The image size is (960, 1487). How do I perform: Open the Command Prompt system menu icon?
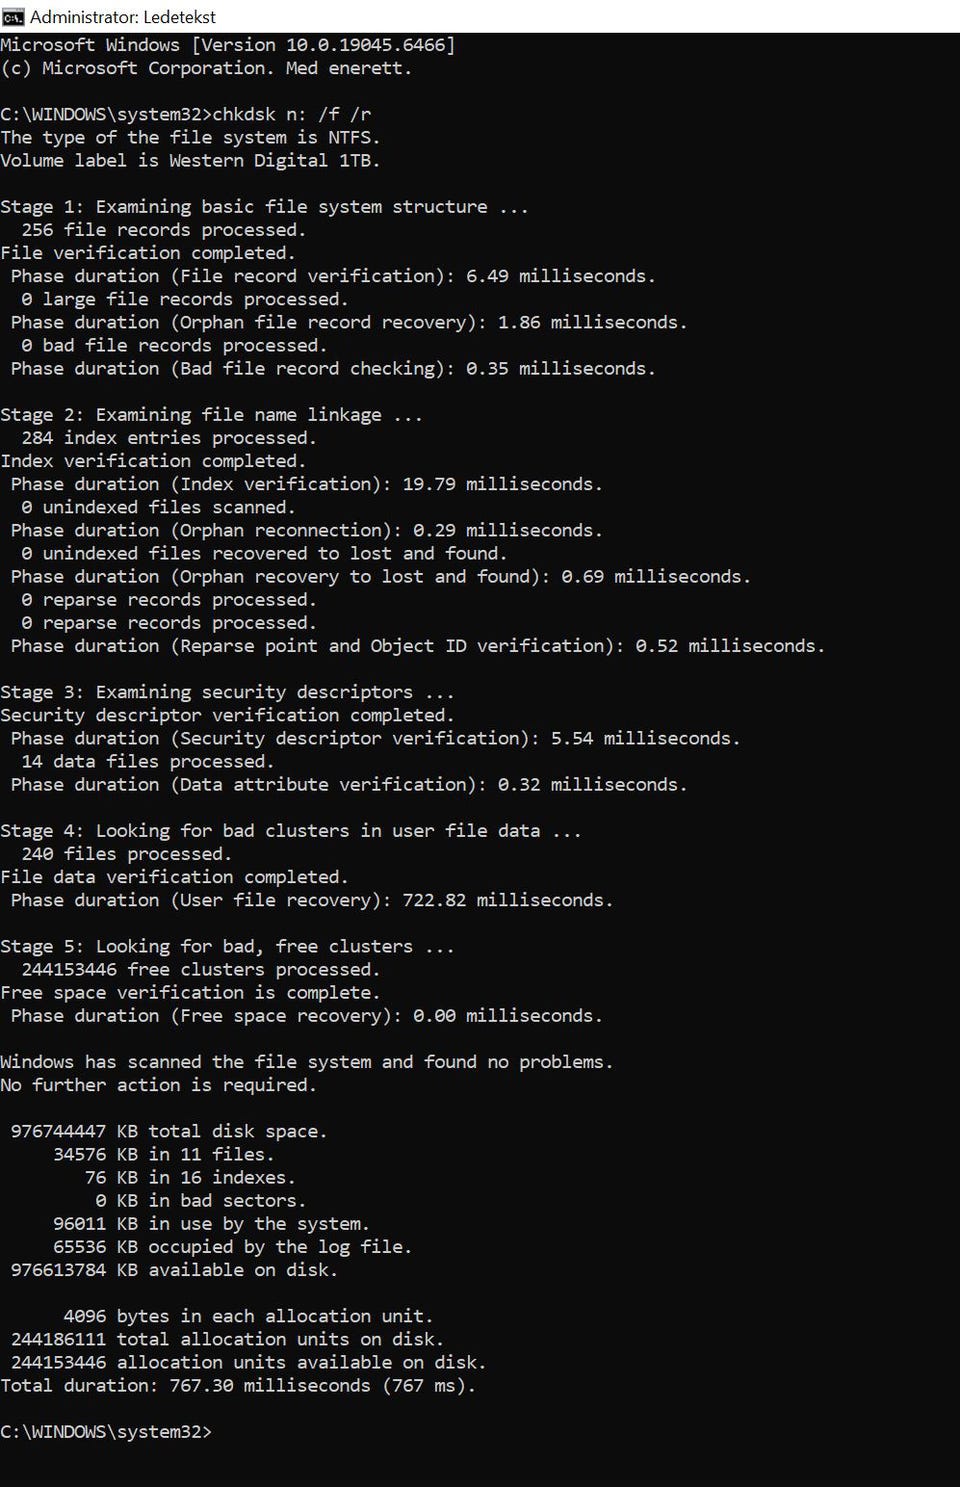pos(13,16)
